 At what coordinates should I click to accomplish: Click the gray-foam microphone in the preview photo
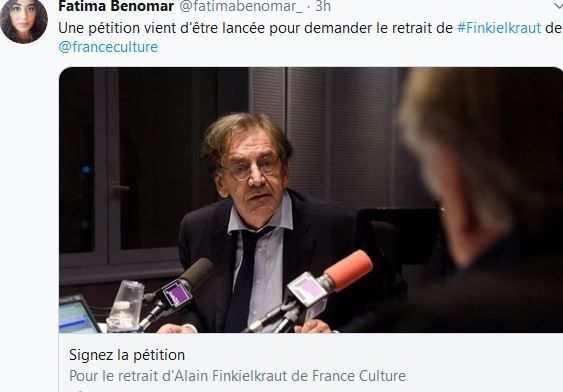(197, 273)
